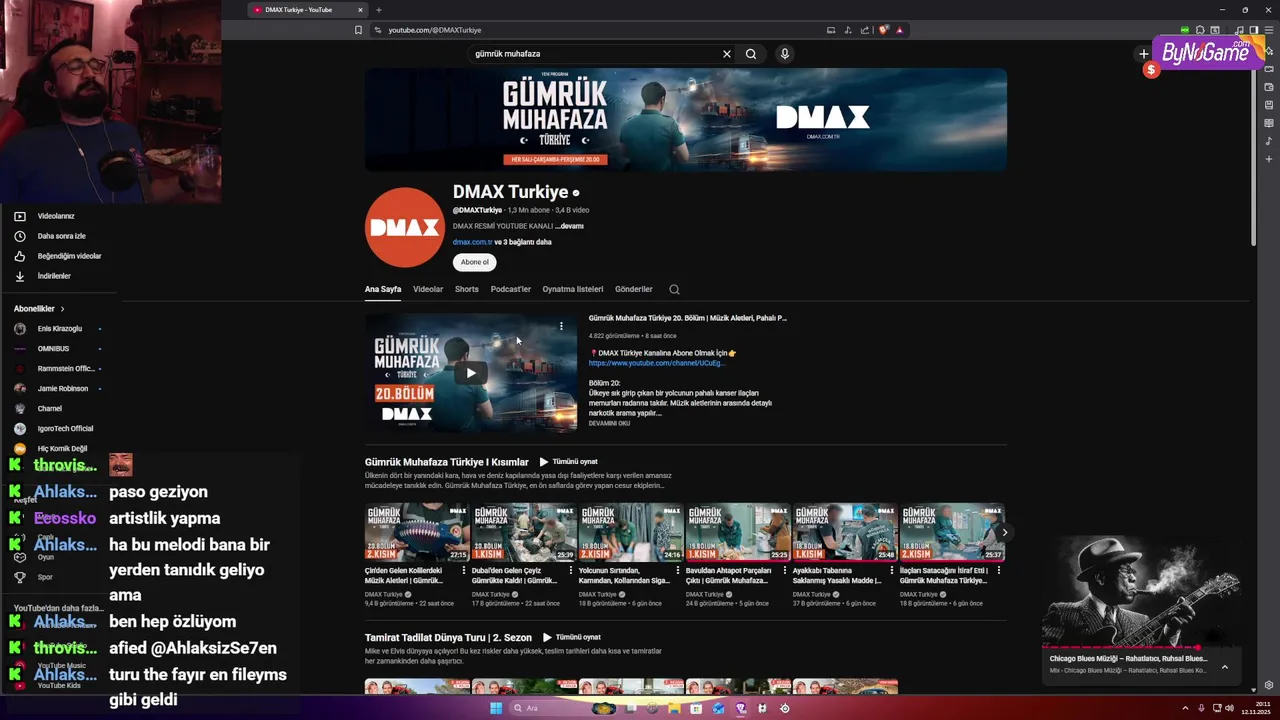Screen dimensions: 1280x720
Task: Open the İlaçları Satacağını İtiraf Etti thumbnail
Action: [952, 532]
